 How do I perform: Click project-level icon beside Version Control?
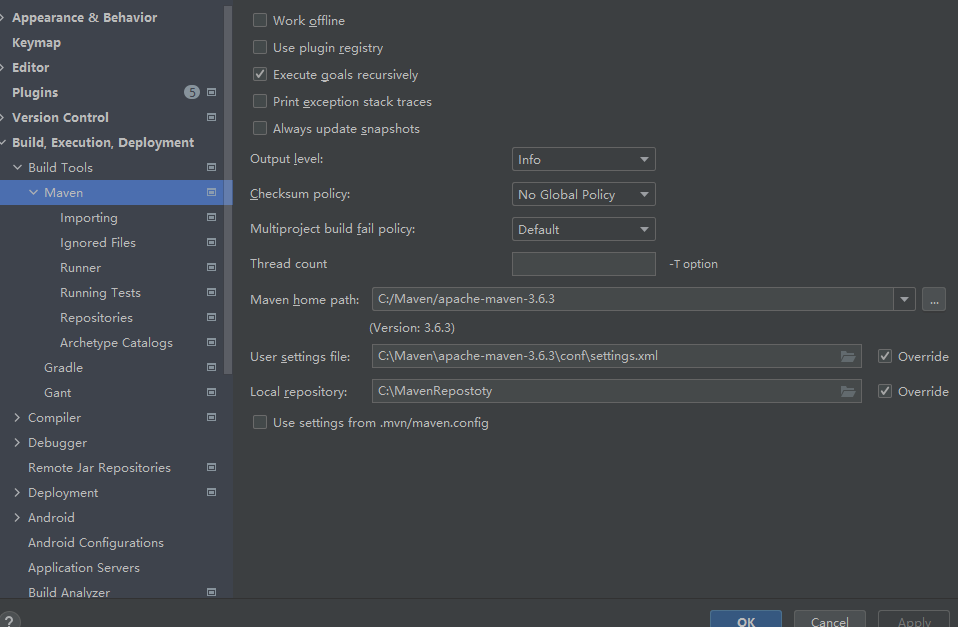pyautogui.click(x=211, y=117)
